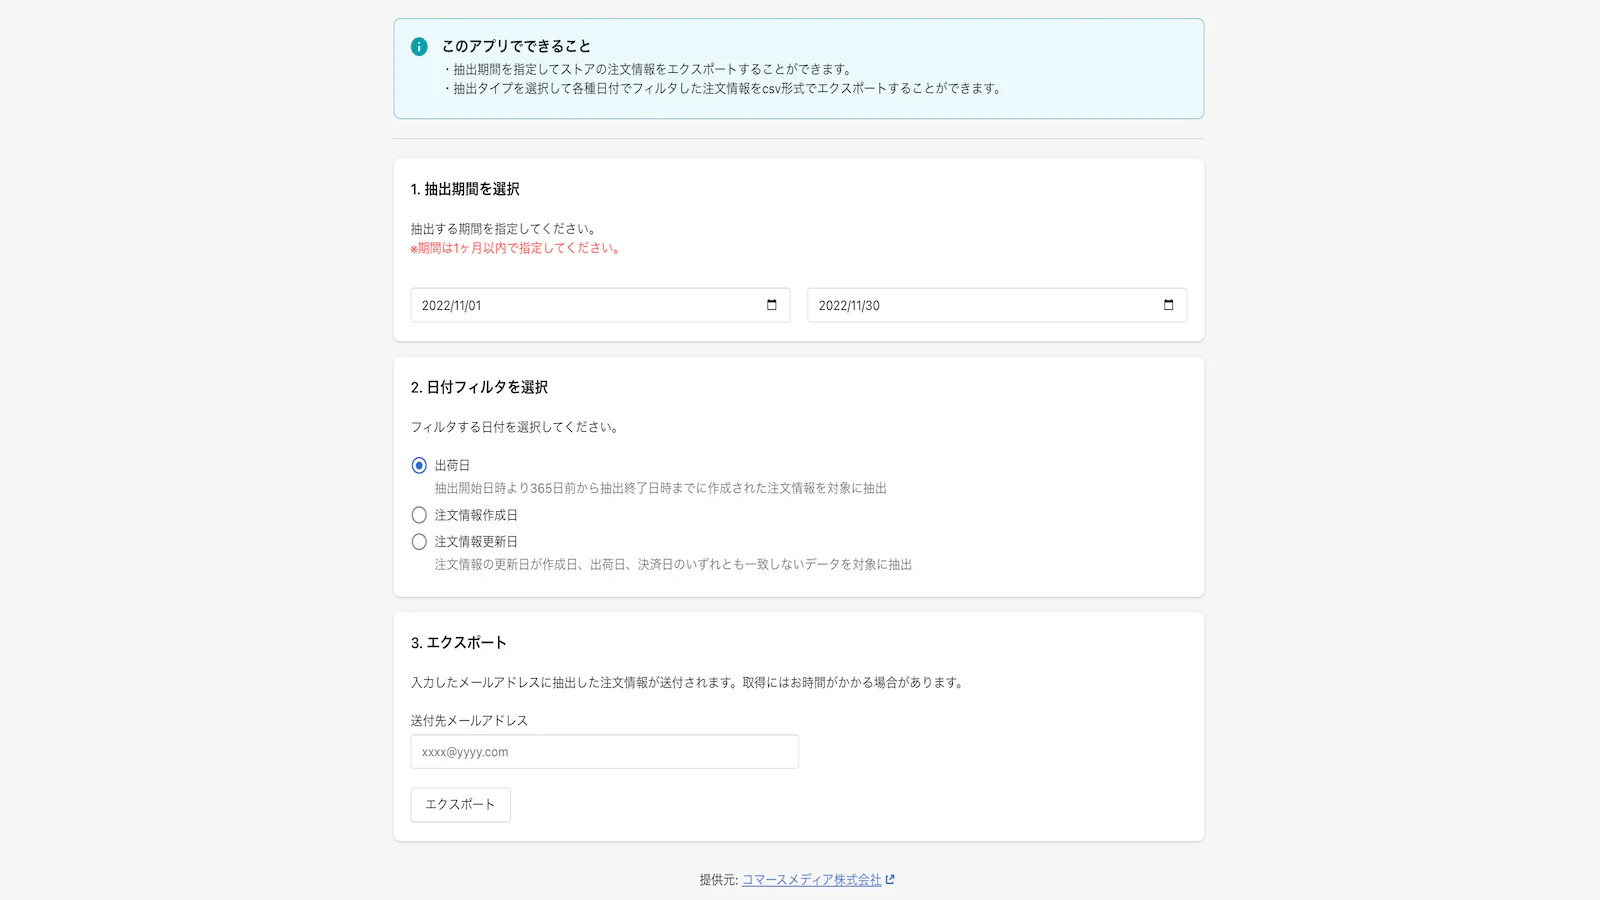Screen dimensions: 1600x900
Task: Open the calendar picker for start date 2022/11/01
Action: (771, 305)
